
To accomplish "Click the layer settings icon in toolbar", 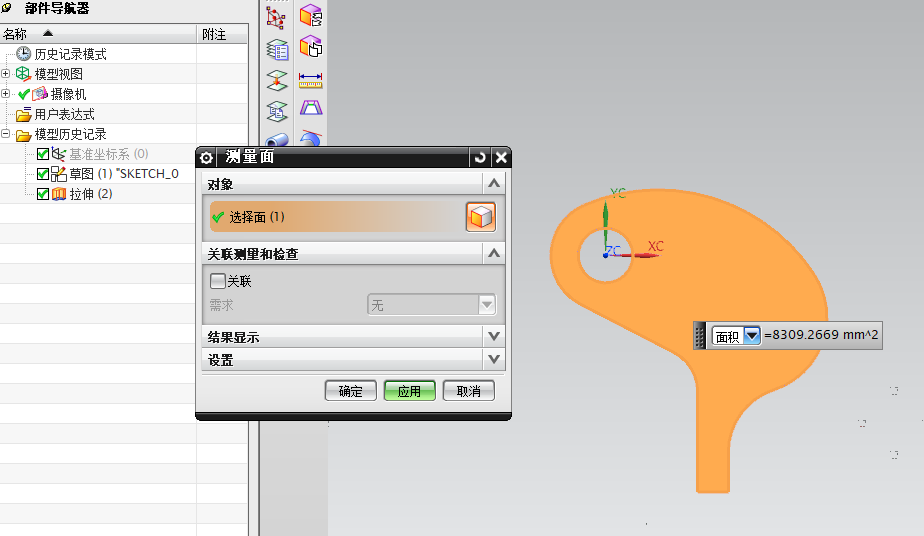I will [277, 47].
